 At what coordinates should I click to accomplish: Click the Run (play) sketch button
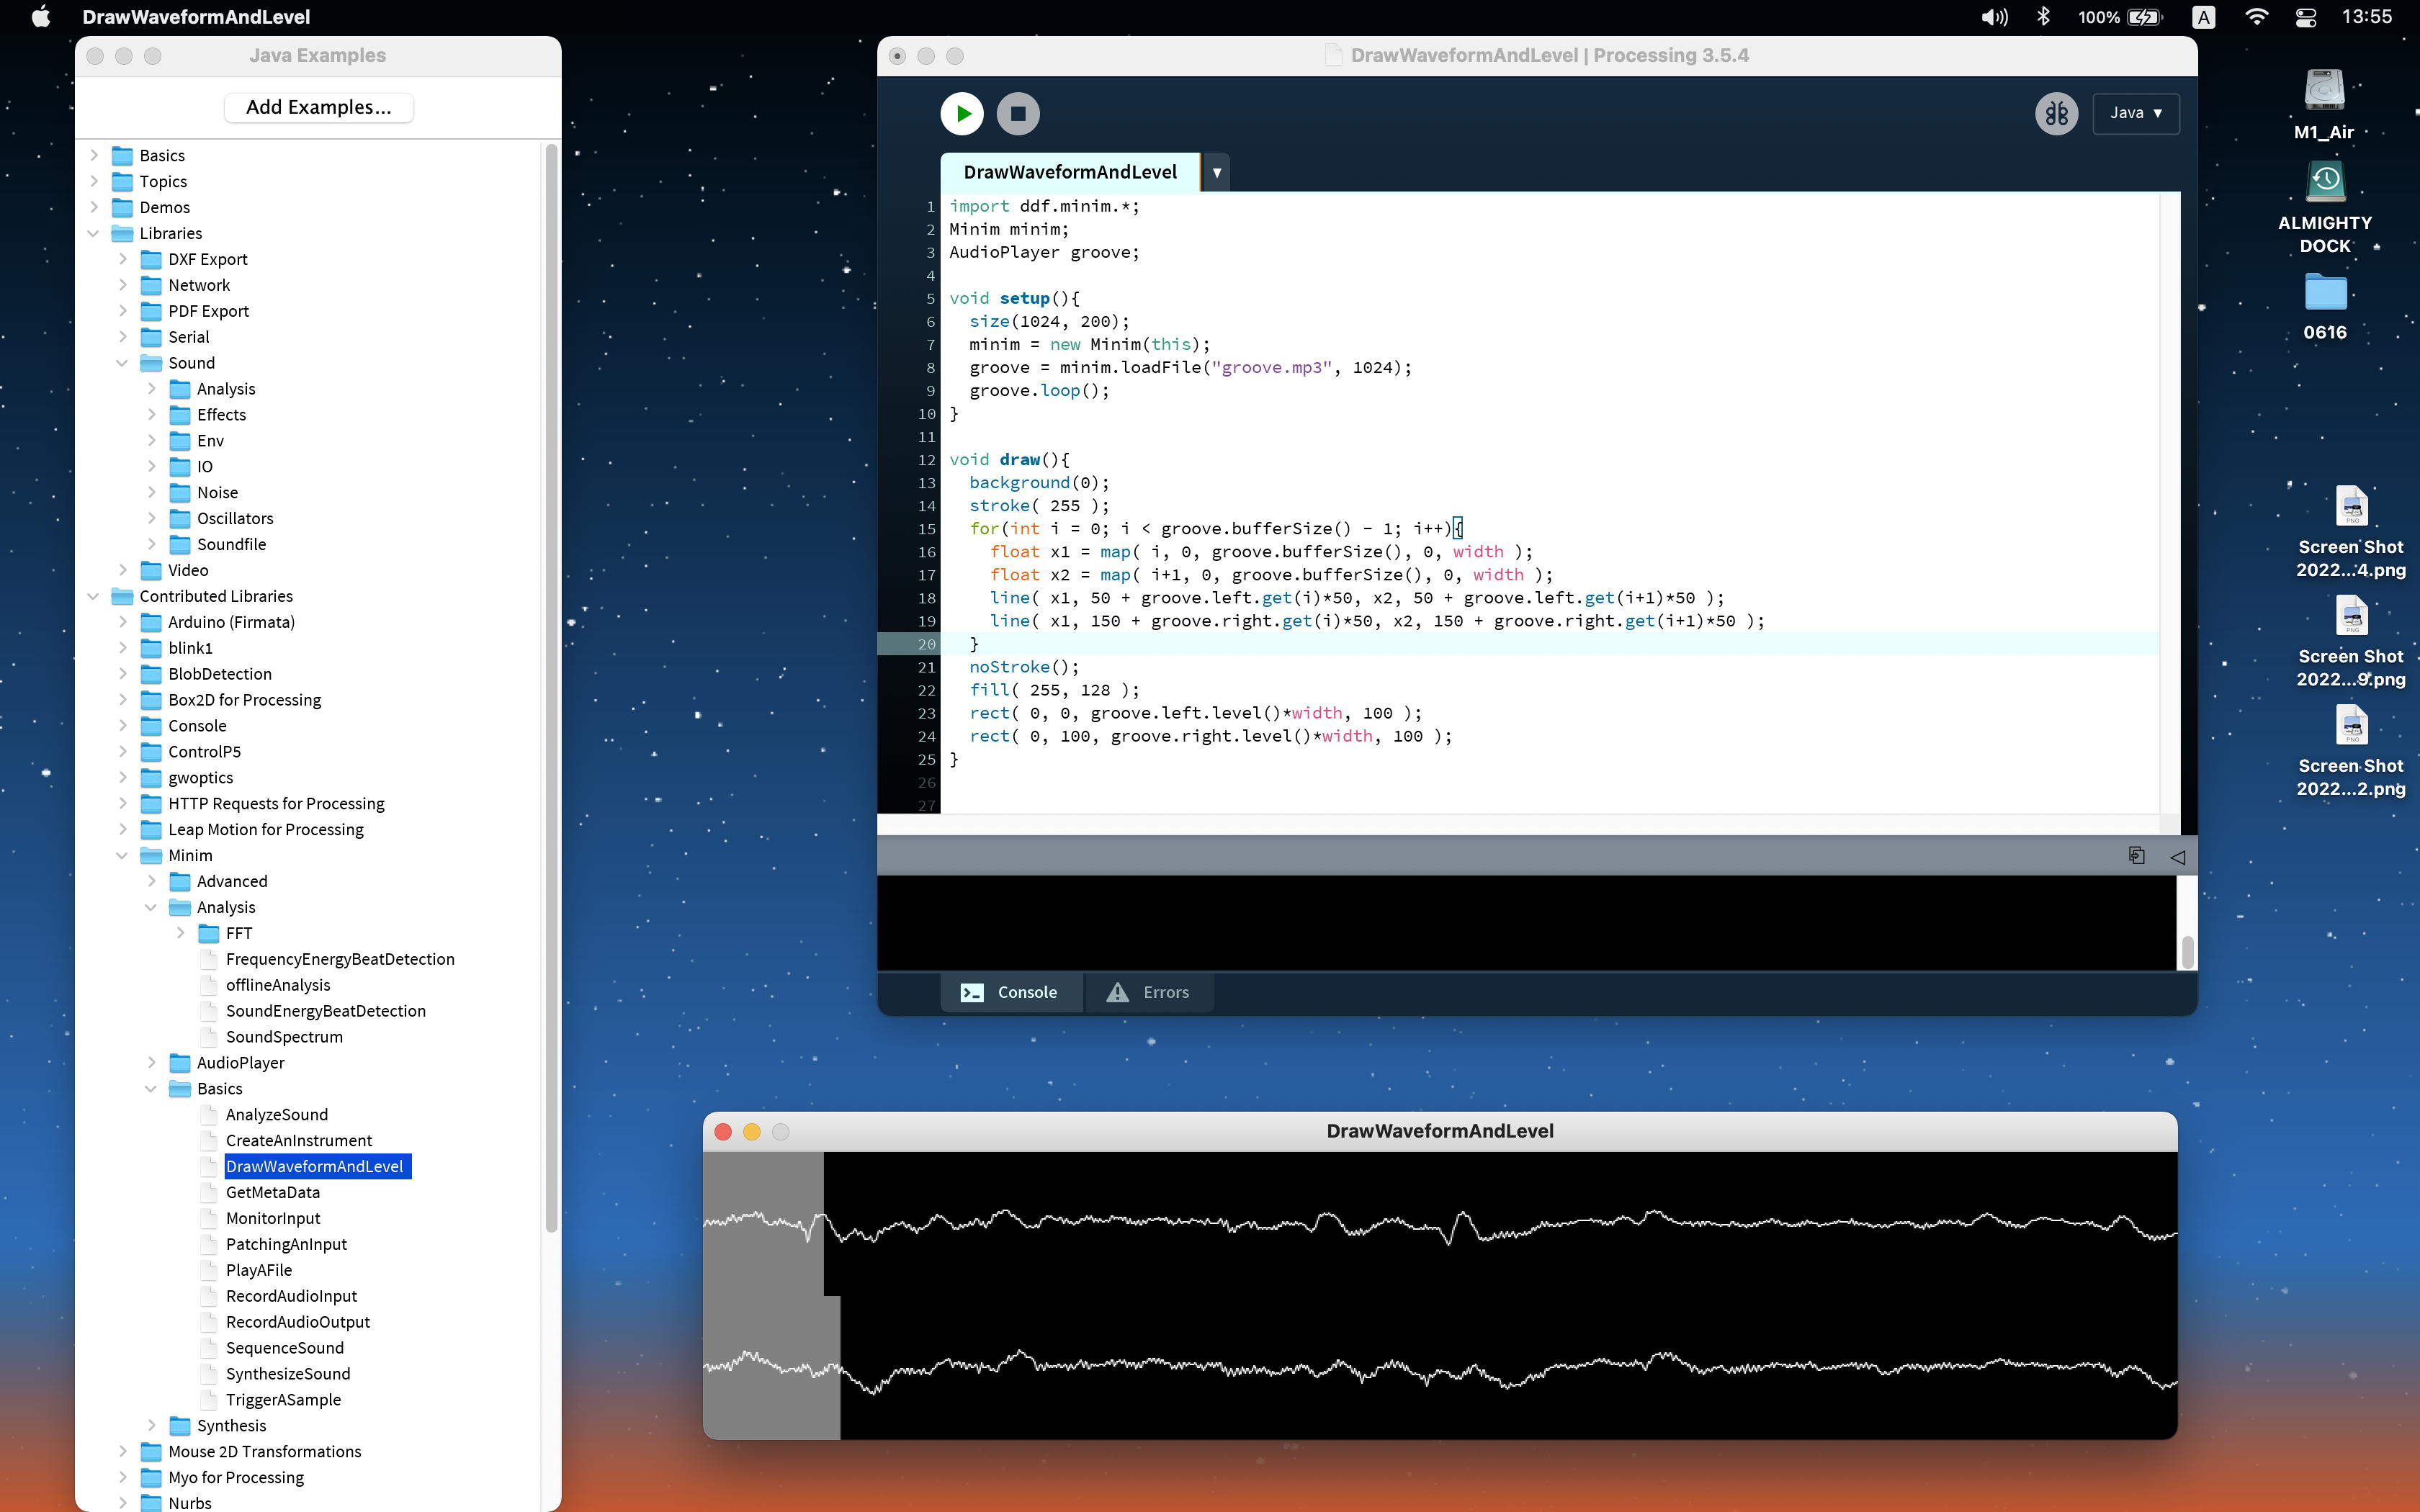pos(962,113)
